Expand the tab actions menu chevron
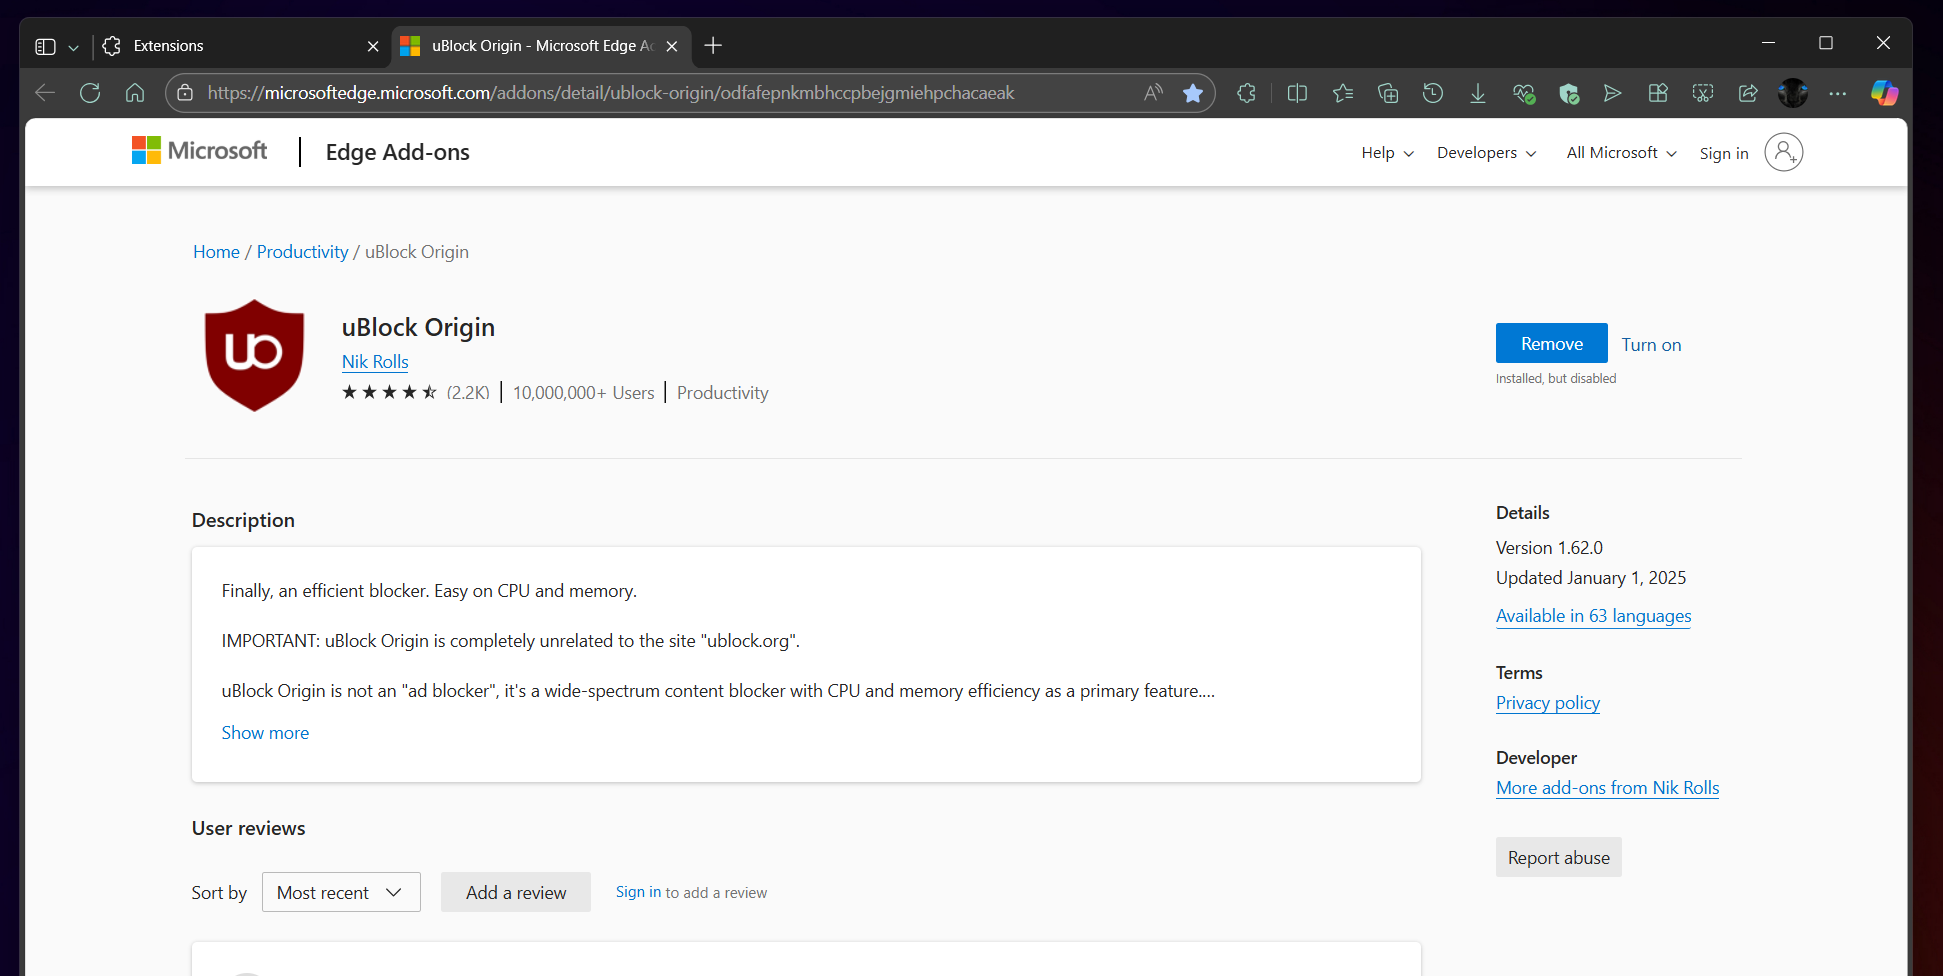The width and height of the screenshot is (1943, 976). (73, 47)
